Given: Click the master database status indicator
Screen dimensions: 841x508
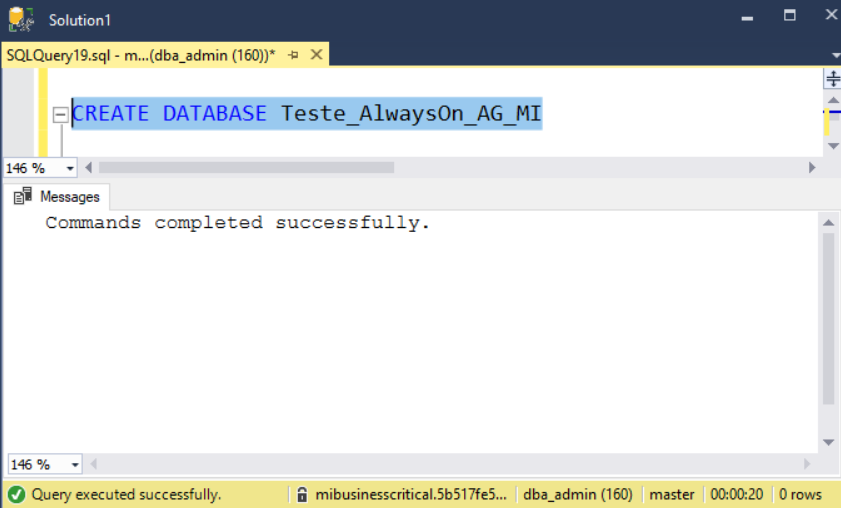Looking at the screenshot, I should [671, 494].
